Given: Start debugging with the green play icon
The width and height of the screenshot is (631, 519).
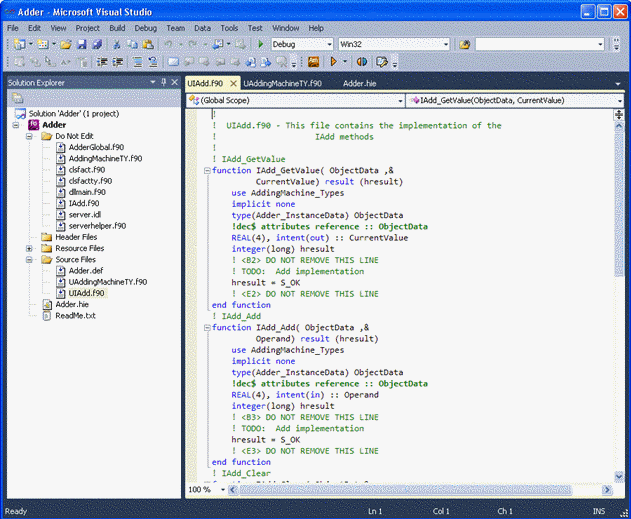Looking at the screenshot, I should pyautogui.click(x=260, y=44).
